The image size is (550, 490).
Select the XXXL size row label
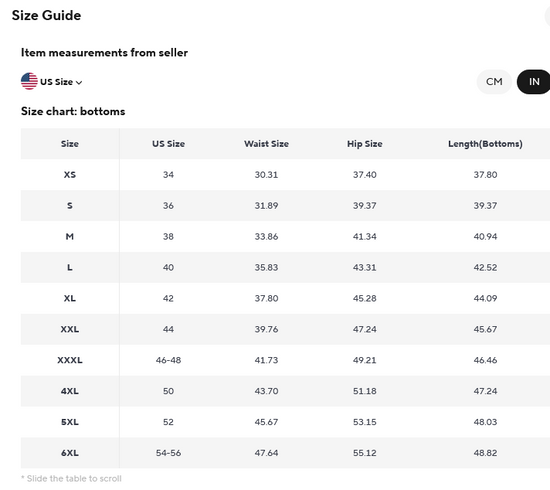click(70, 360)
